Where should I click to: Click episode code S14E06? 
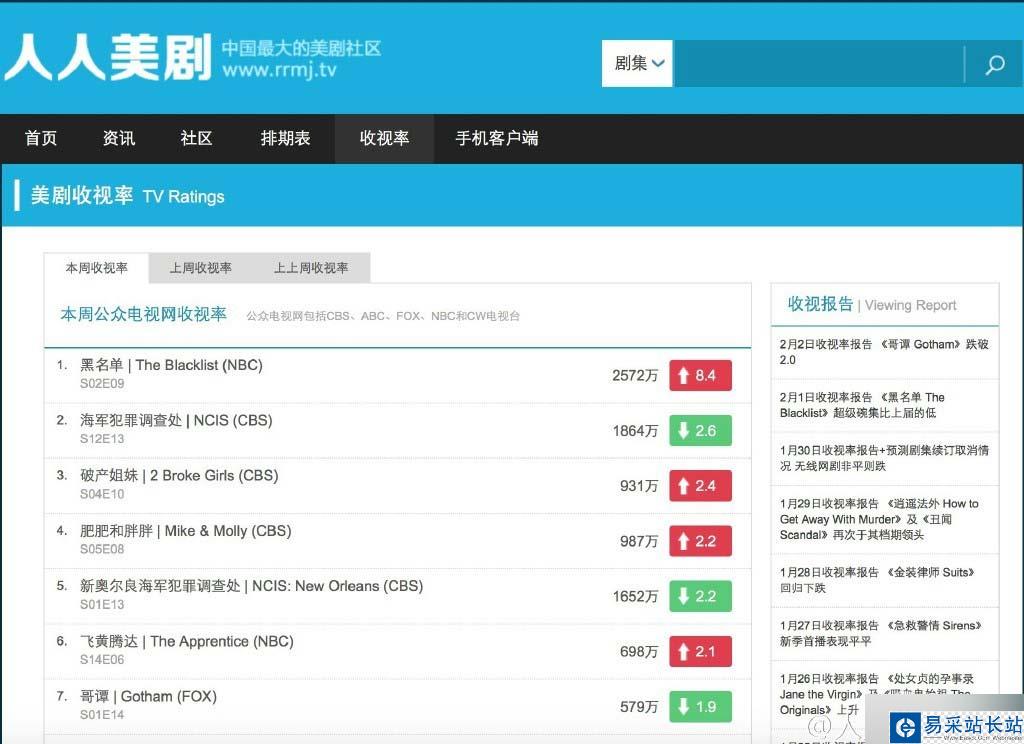pyautogui.click(x=102, y=659)
